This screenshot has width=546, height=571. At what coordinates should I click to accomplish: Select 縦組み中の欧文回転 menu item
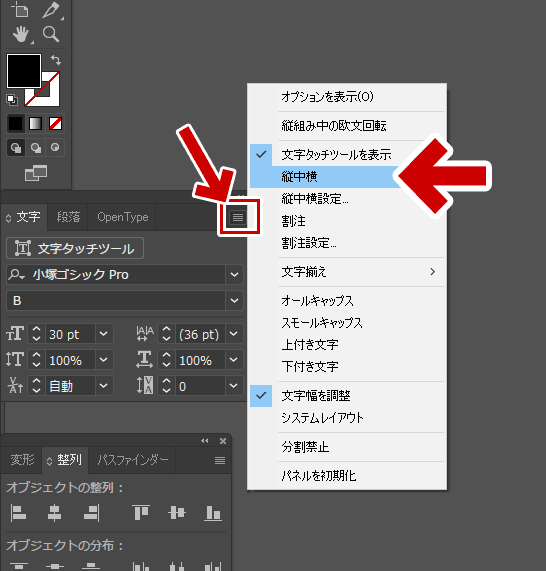click(347, 126)
